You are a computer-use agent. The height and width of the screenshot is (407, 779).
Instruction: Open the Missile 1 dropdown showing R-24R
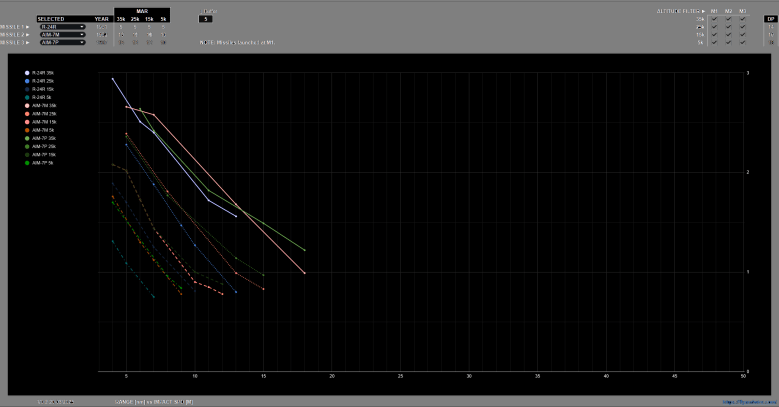tap(62, 27)
